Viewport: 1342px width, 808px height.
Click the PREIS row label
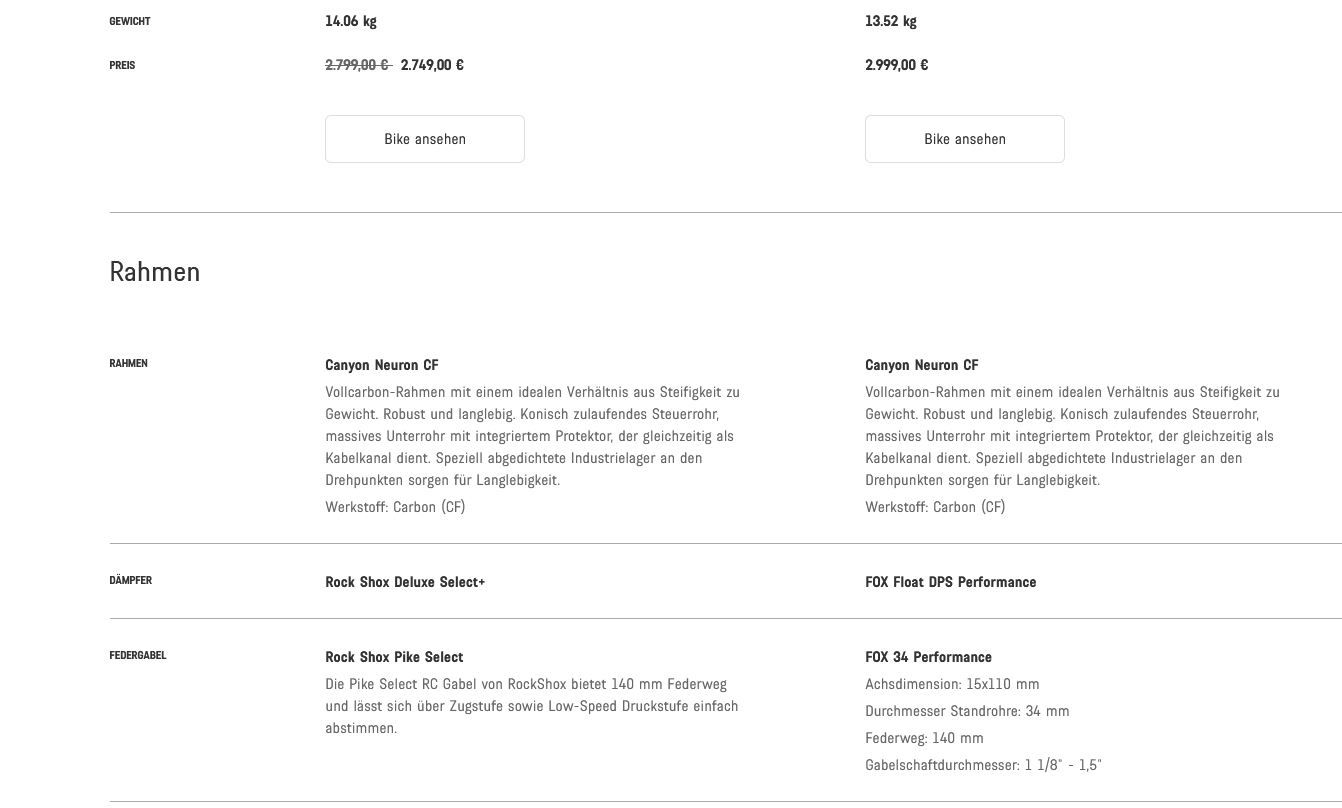(x=122, y=65)
